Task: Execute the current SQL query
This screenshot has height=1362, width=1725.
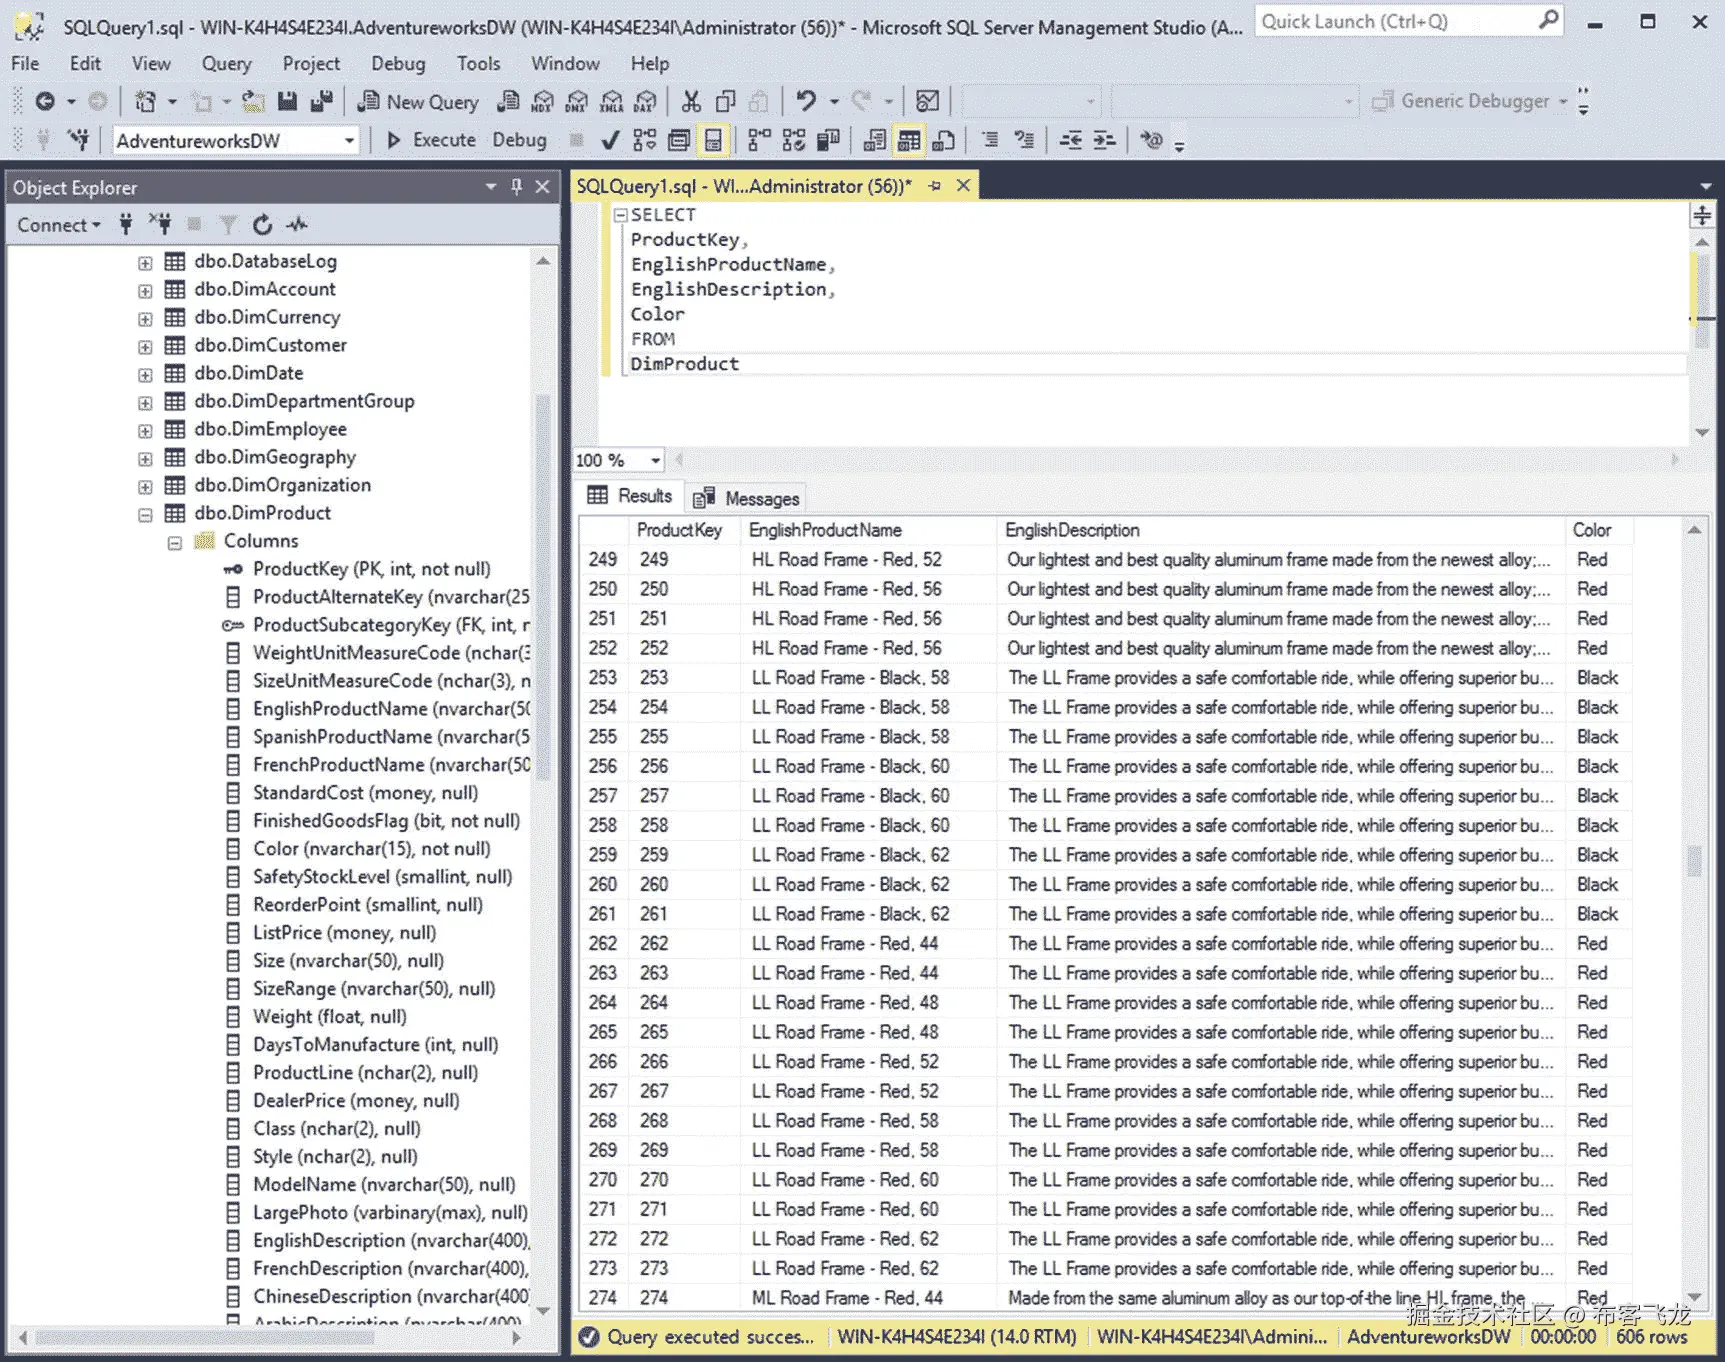Action: click(431, 140)
